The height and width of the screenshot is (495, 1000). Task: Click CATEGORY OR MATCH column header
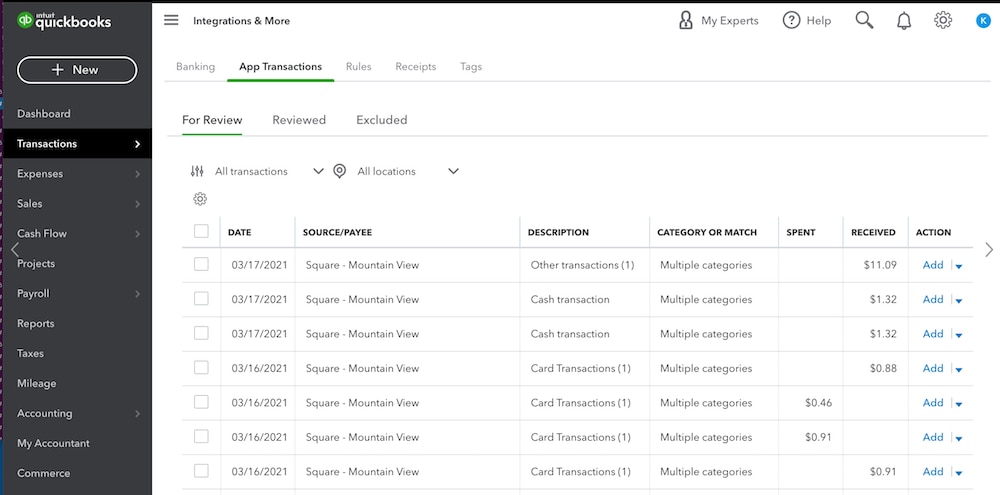(707, 232)
